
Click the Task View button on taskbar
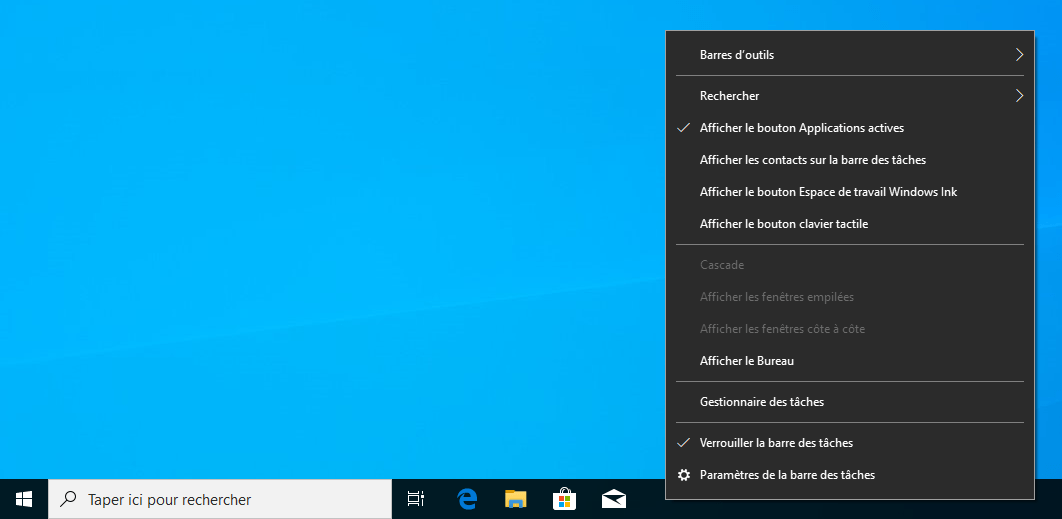[415, 499]
